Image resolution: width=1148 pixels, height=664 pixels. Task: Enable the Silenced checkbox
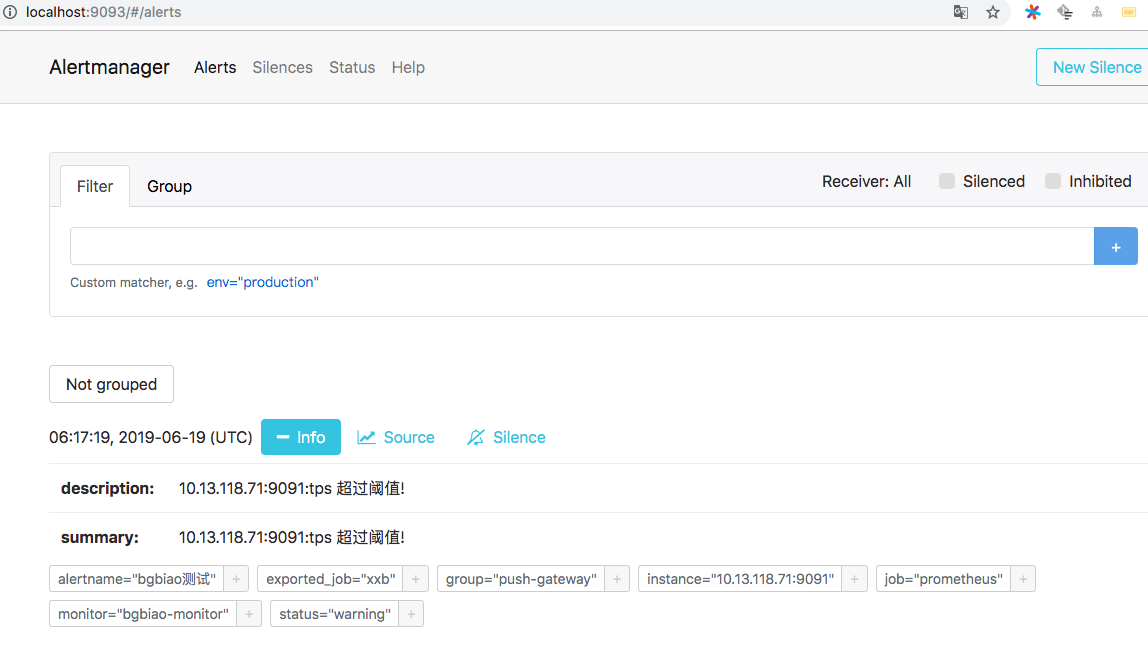coord(947,182)
